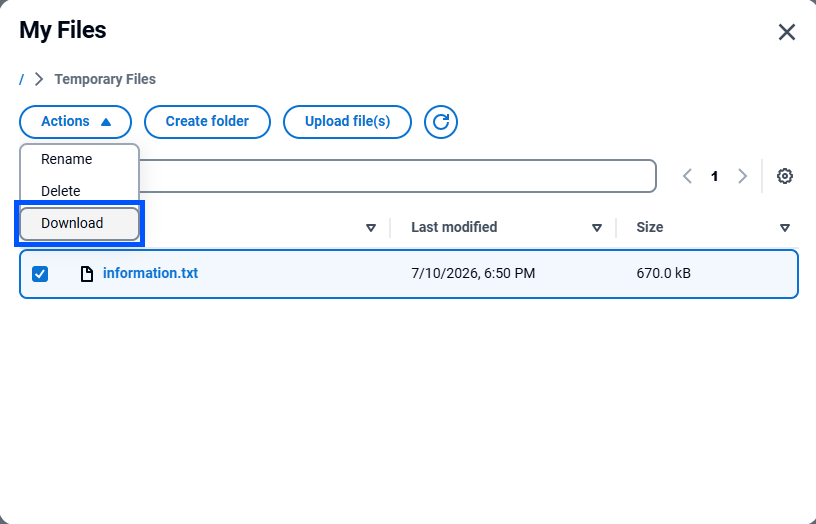Screen dimensions: 816x524
Task: Choose Download from the Actions menu
Action: [x=80, y=223]
